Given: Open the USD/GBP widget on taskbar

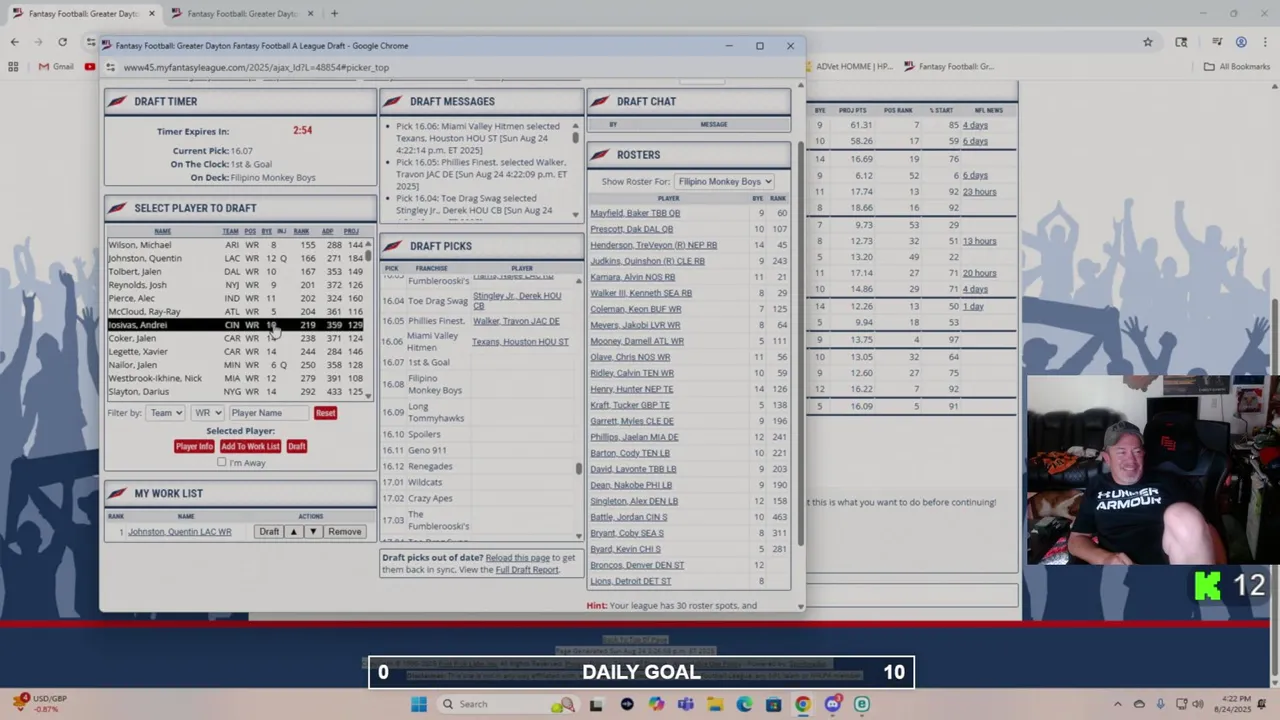Looking at the screenshot, I should click(41, 704).
